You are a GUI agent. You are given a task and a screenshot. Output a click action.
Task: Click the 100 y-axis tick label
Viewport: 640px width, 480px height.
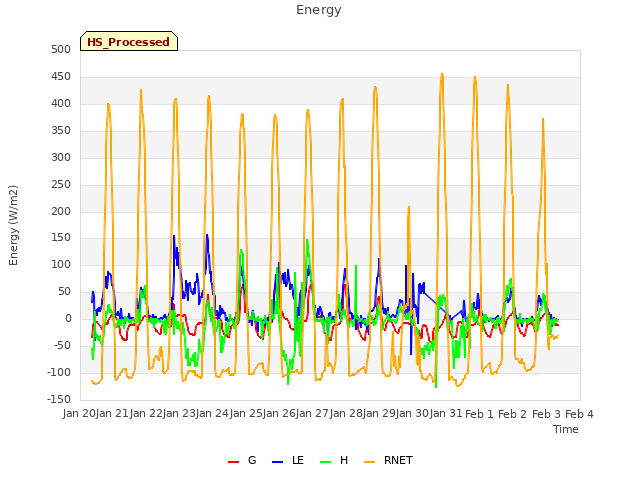click(61, 264)
